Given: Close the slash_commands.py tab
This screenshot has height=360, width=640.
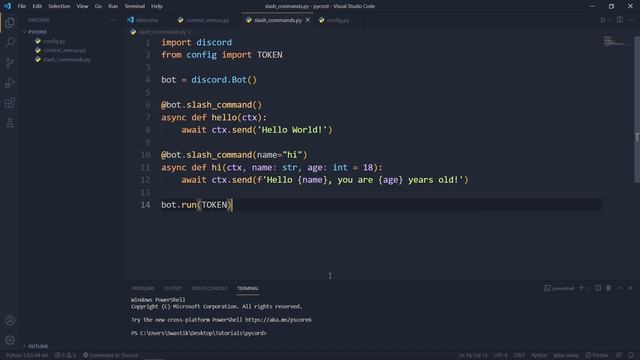Looking at the screenshot, I should [x=308, y=20].
